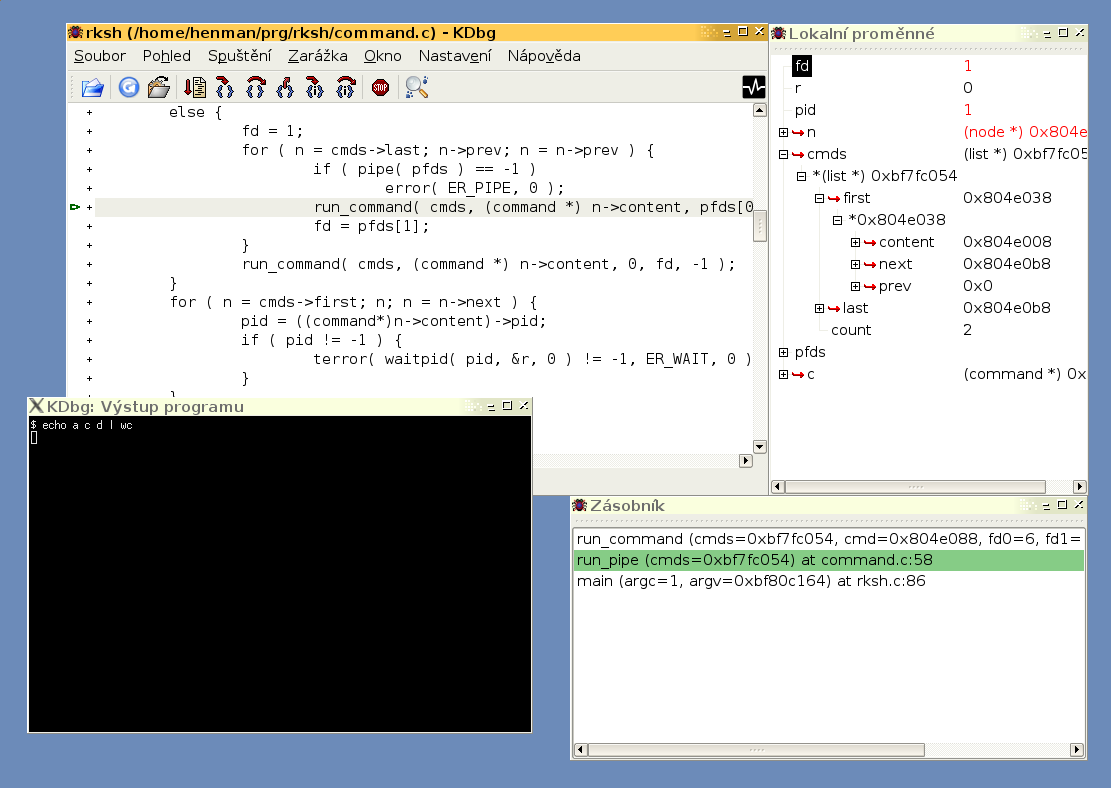
Task: Step into the function
Action: [225, 87]
